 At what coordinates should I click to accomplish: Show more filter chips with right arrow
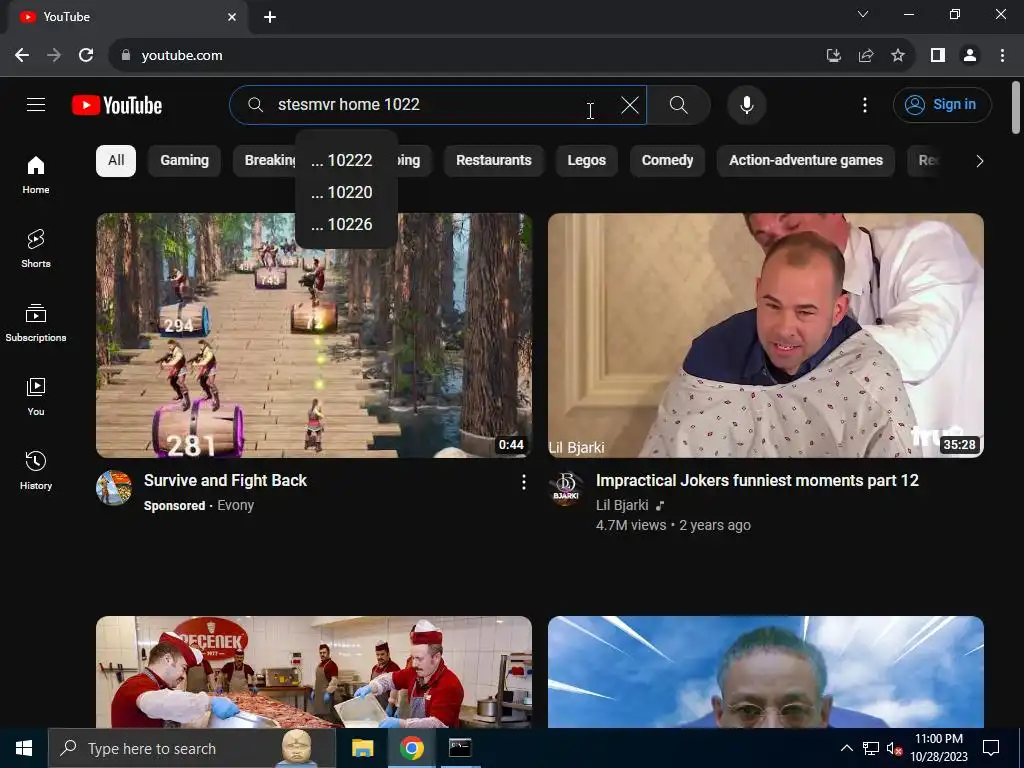979,161
